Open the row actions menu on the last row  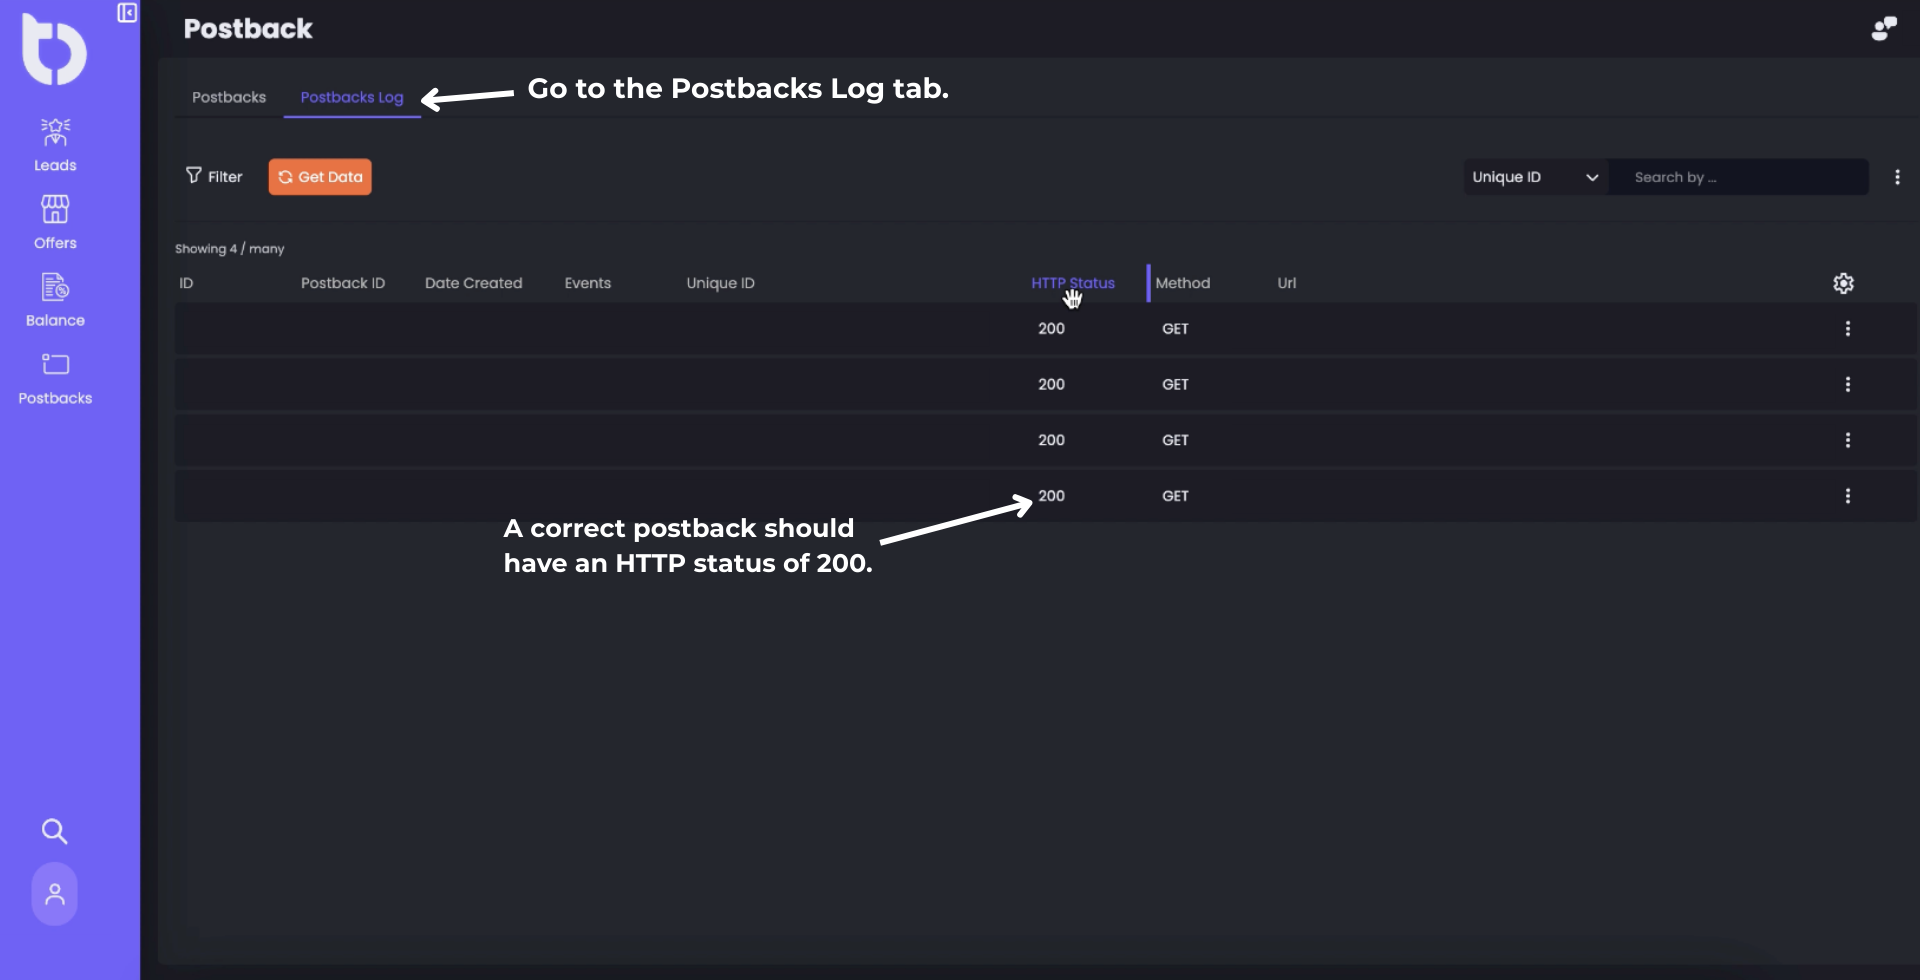click(x=1848, y=496)
